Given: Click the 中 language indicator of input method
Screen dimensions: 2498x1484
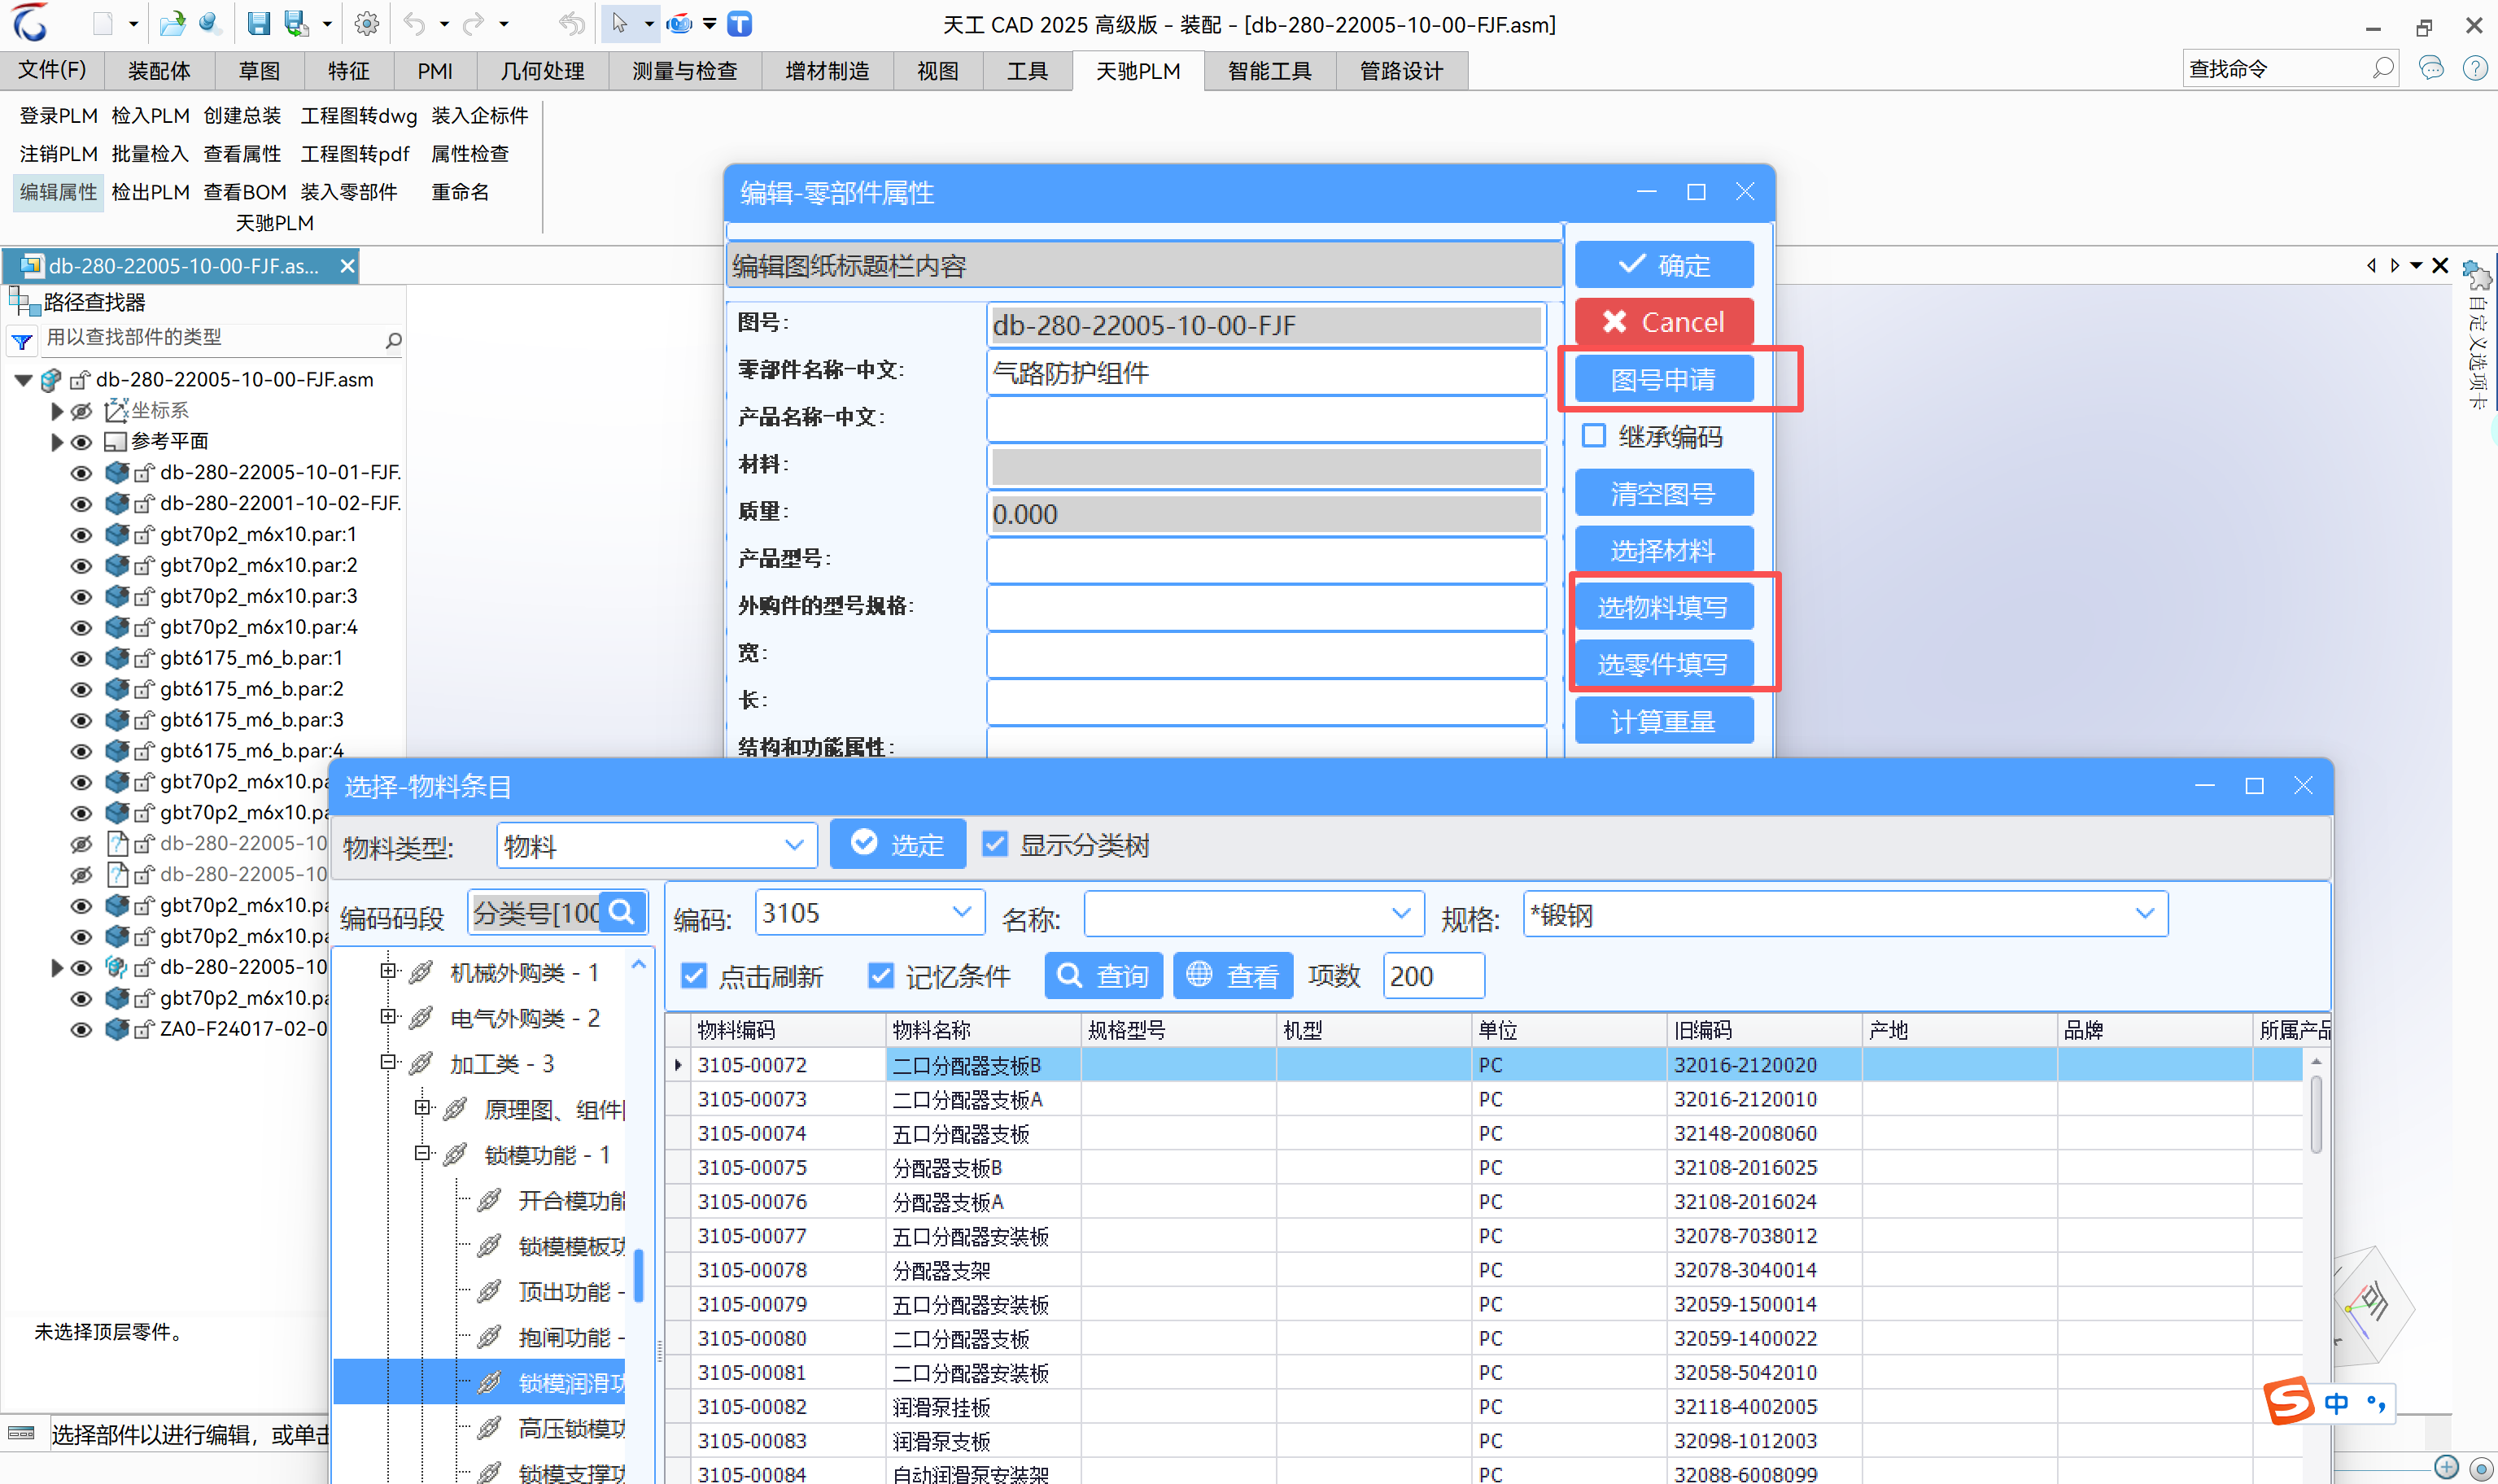Looking at the screenshot, I should click(2336, 1403).
